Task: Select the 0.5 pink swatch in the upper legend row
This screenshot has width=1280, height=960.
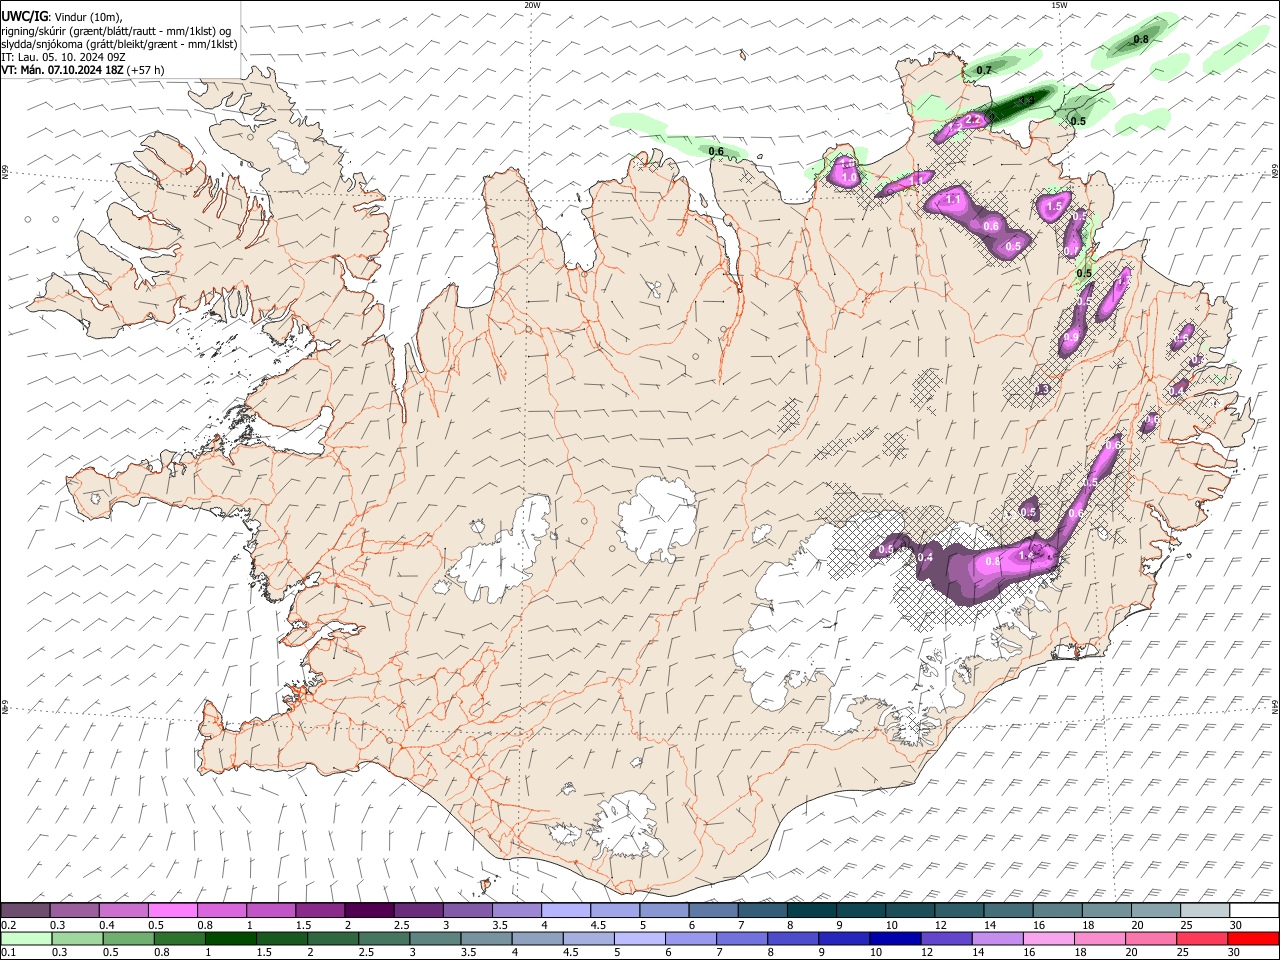Action: (172, 910)
